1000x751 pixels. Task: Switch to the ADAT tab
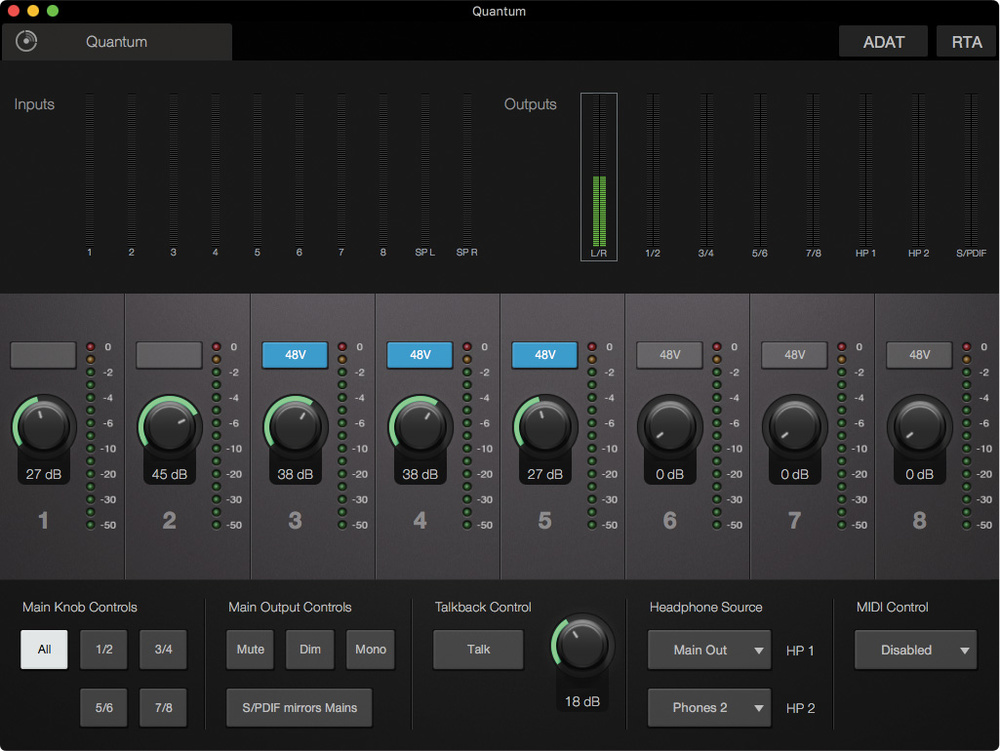pos(883,42)
